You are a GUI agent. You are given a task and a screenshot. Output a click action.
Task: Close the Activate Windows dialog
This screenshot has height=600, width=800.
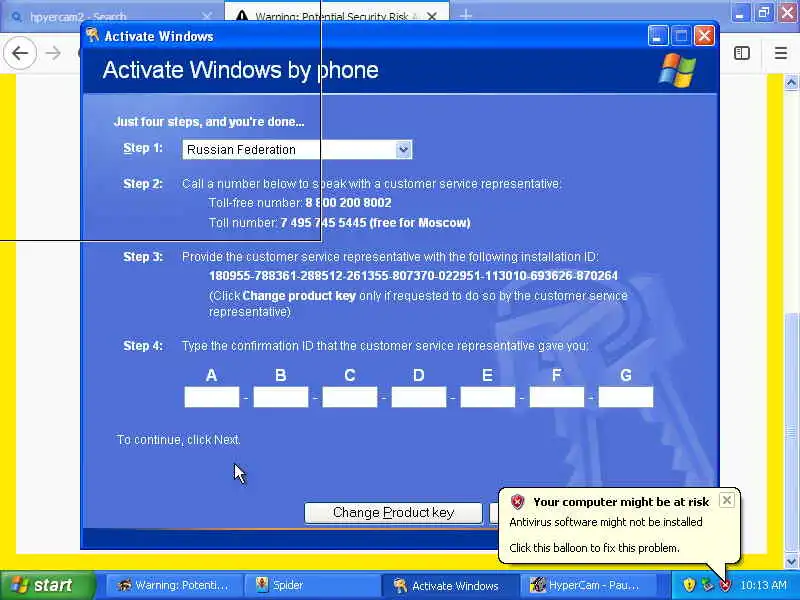click(704, 36)
